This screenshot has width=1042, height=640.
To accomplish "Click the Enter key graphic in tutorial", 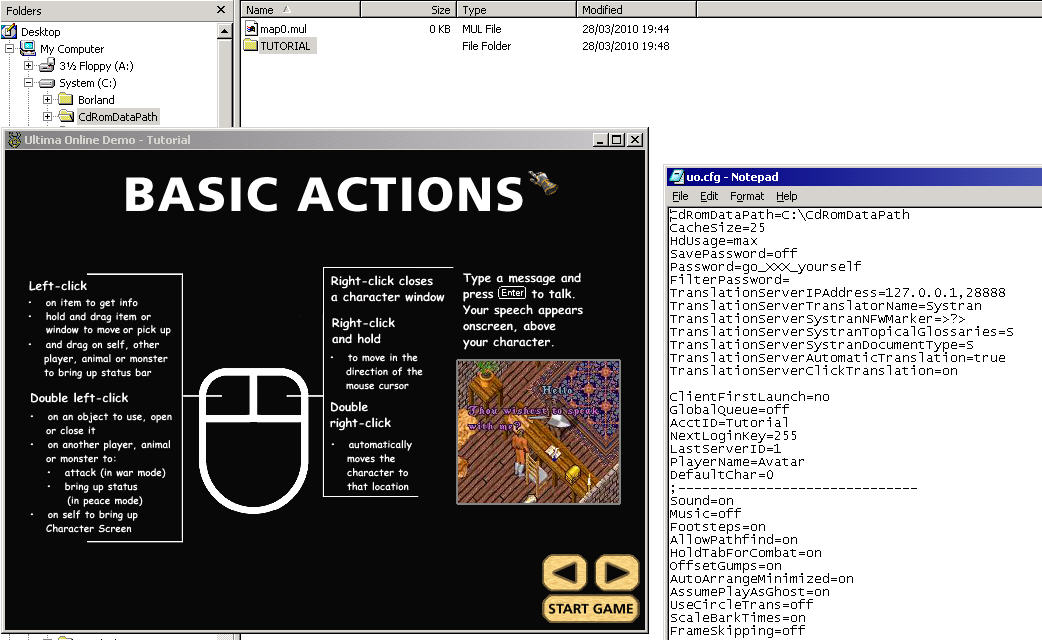I will (x=512, y=293).
